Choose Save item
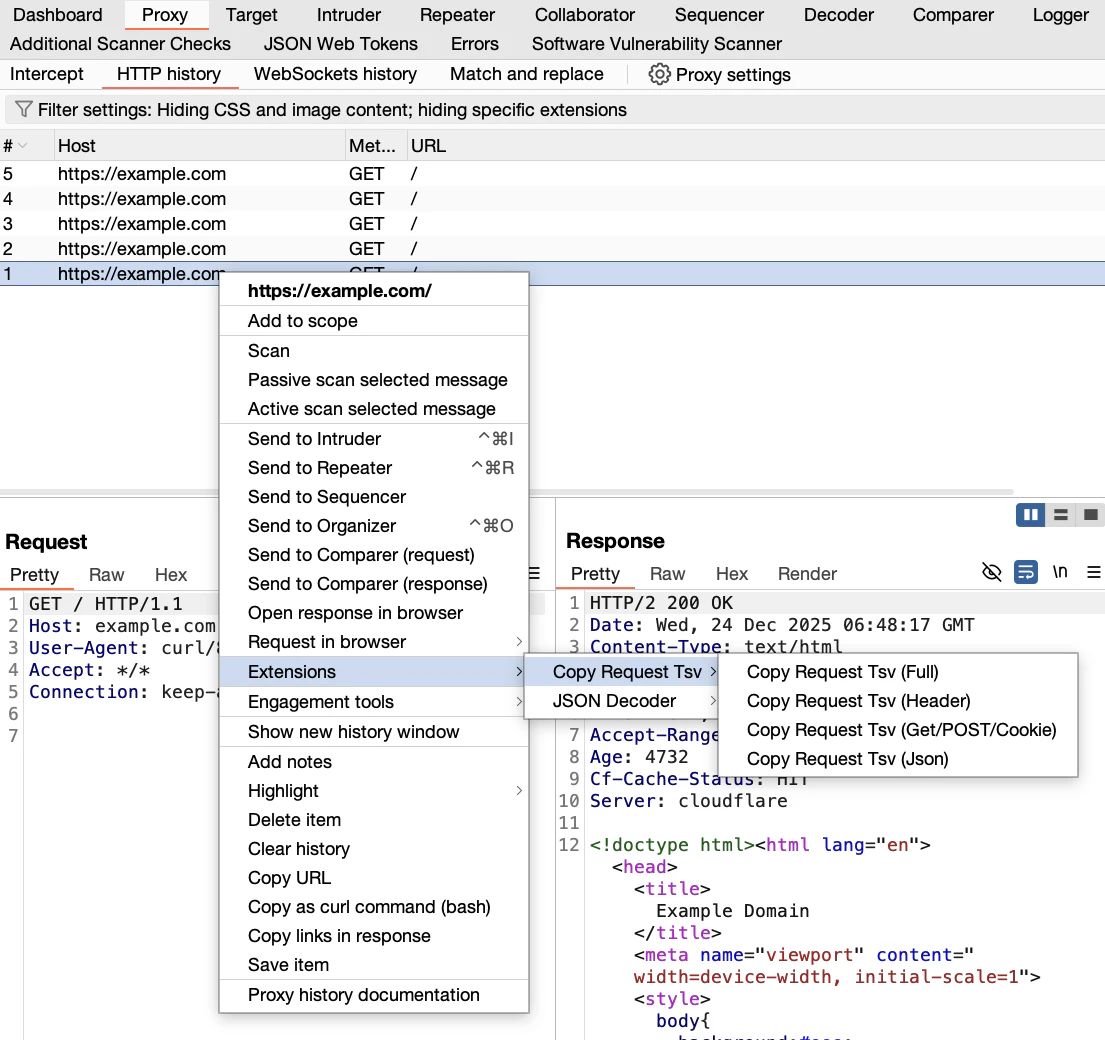The width and height of the screenshot is (1105, 1040). tap(374, 965)
